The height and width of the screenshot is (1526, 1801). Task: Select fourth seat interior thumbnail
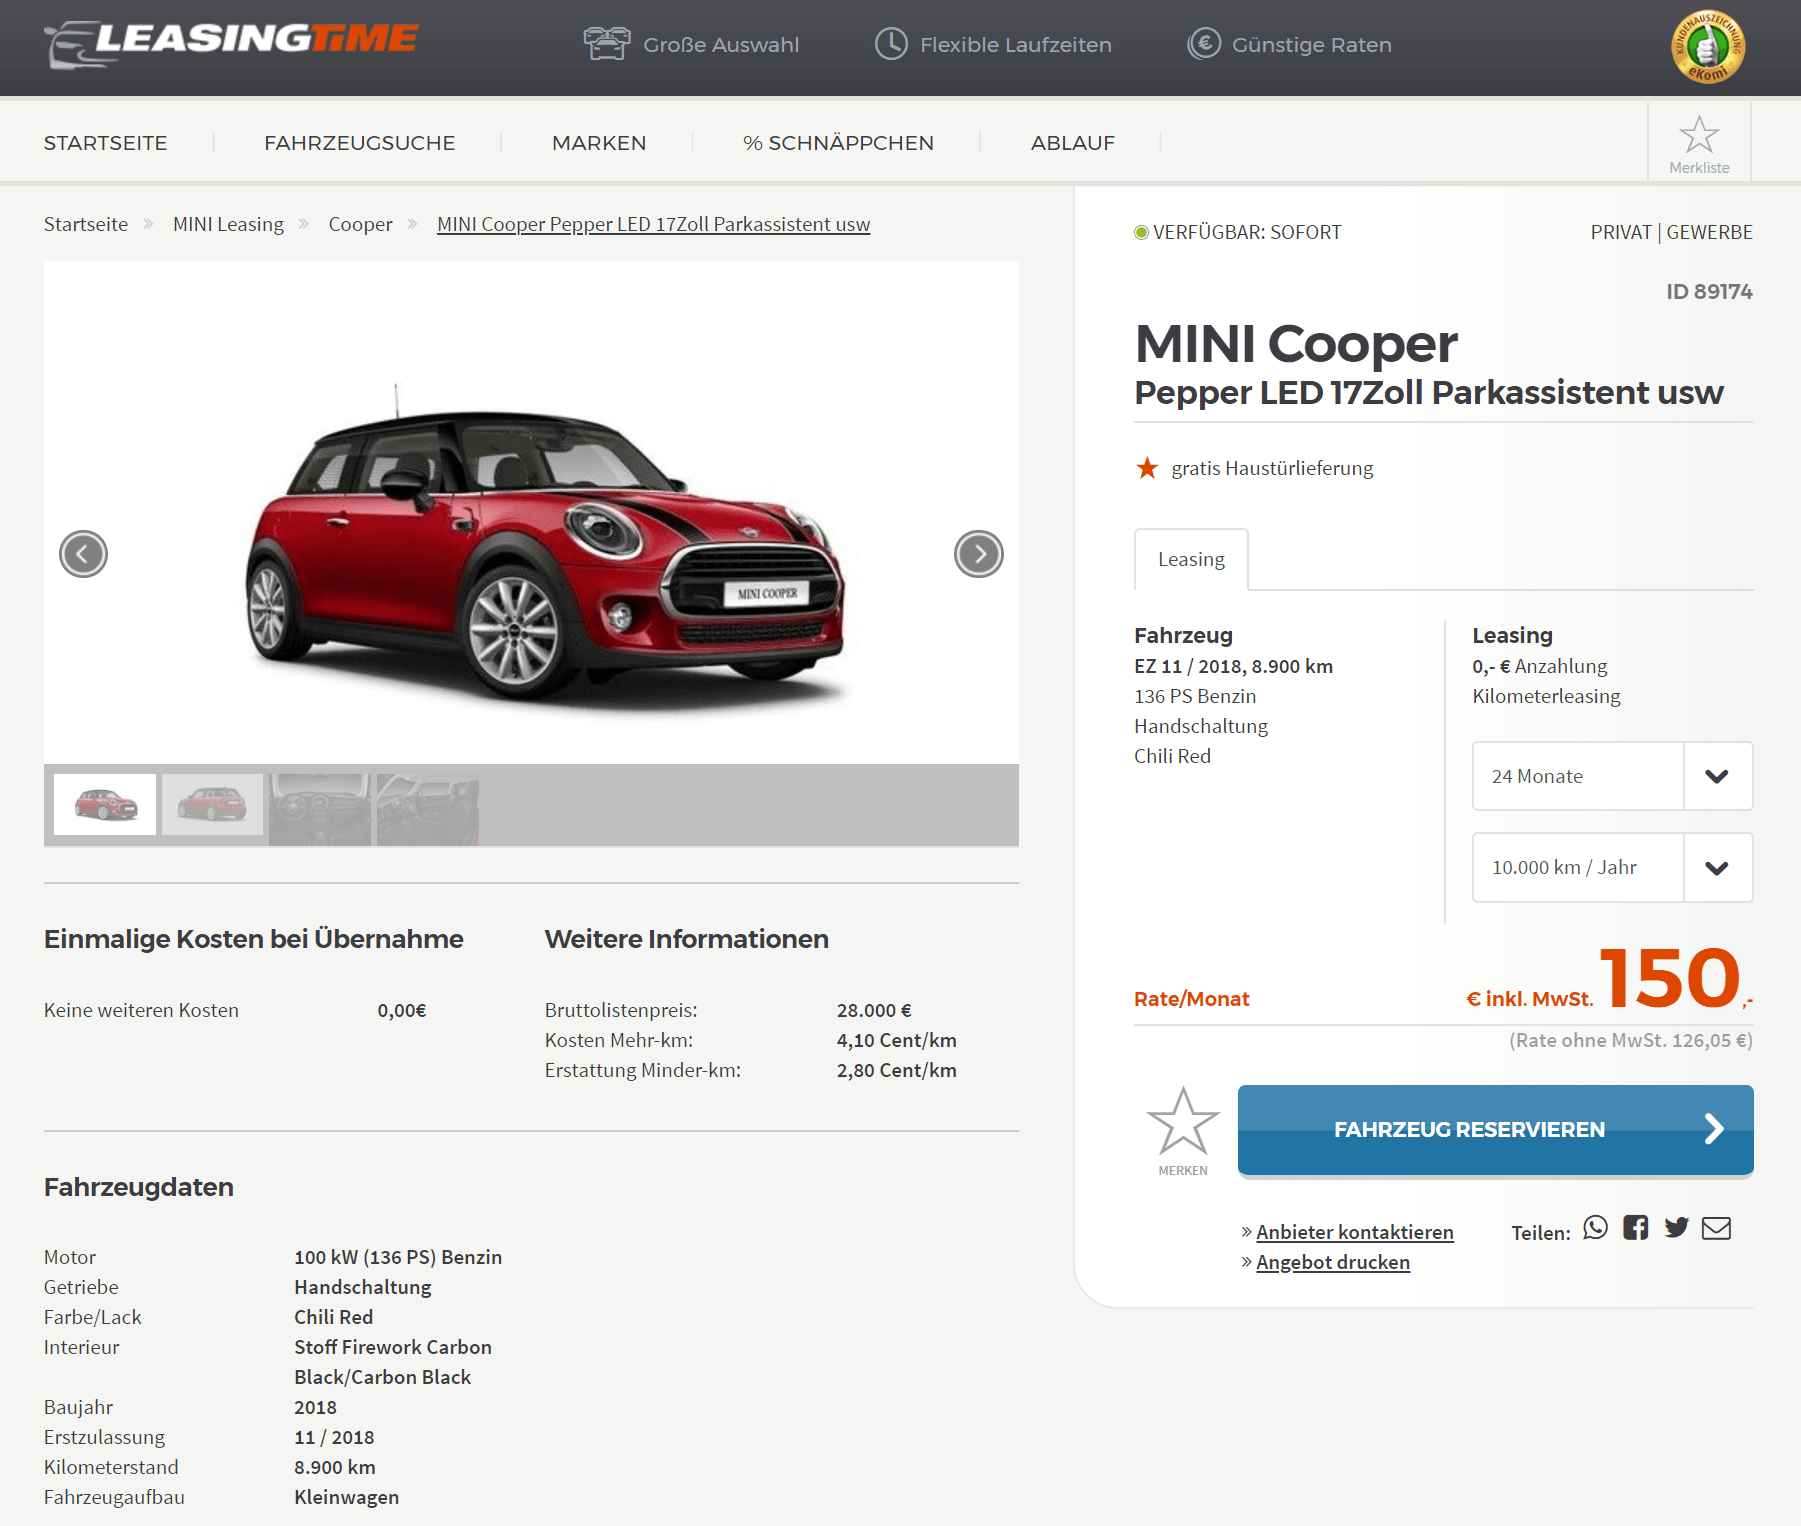428,809
